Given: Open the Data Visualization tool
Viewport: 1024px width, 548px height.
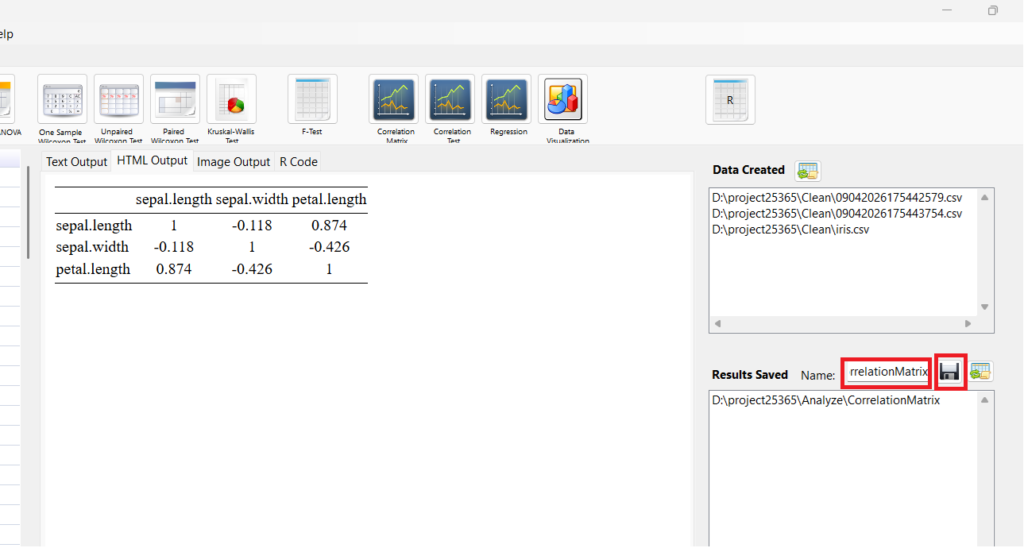Looking at the screenshot, I should tap(562, 100).
